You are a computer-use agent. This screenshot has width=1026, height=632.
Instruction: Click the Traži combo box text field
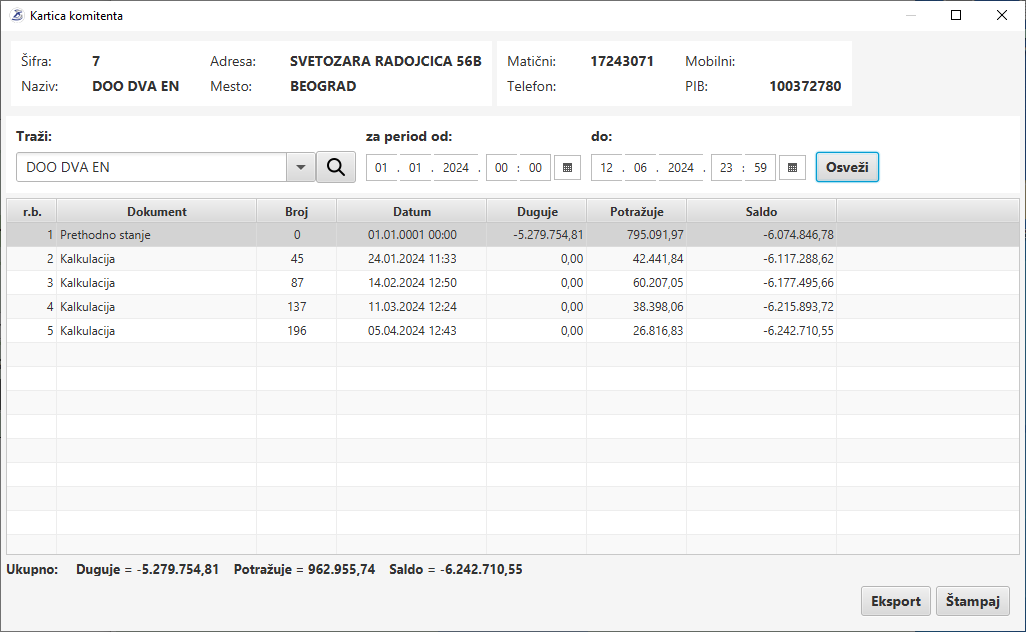(x=150, y=168)
